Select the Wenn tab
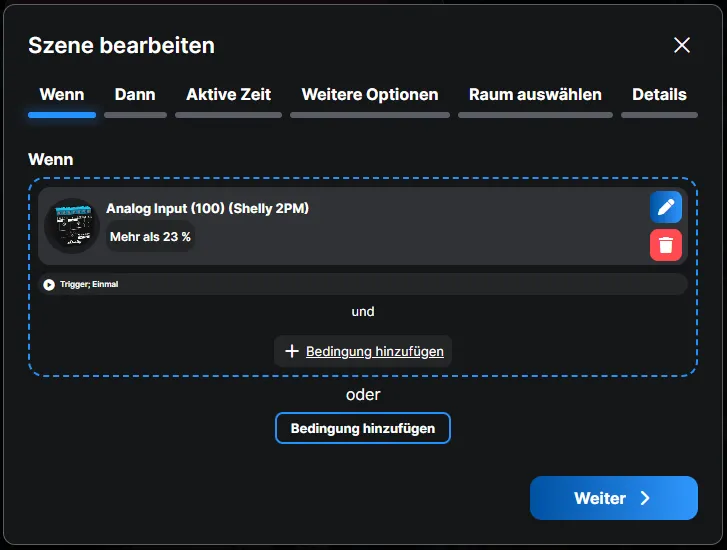Viewport: 727px width, 550px height. click(x=61, y=95)
